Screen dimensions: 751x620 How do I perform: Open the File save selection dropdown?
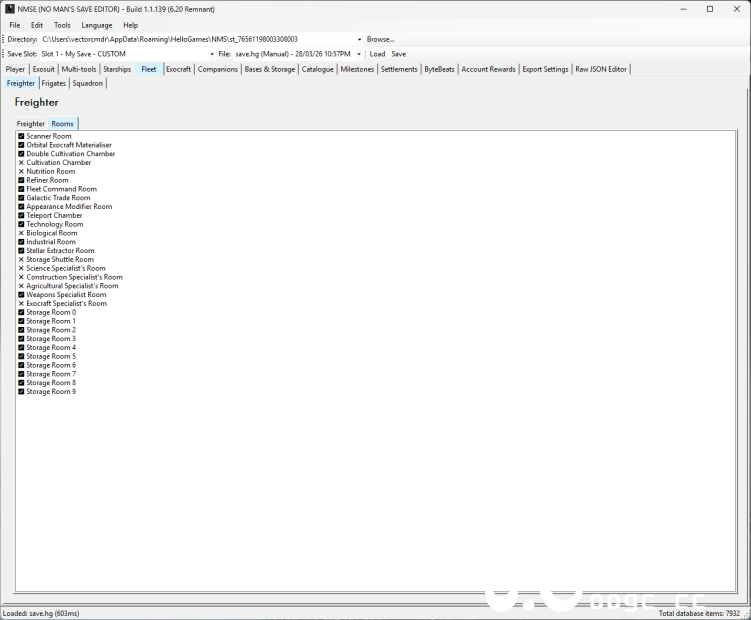pyautogui.click(x=359, y=54)
